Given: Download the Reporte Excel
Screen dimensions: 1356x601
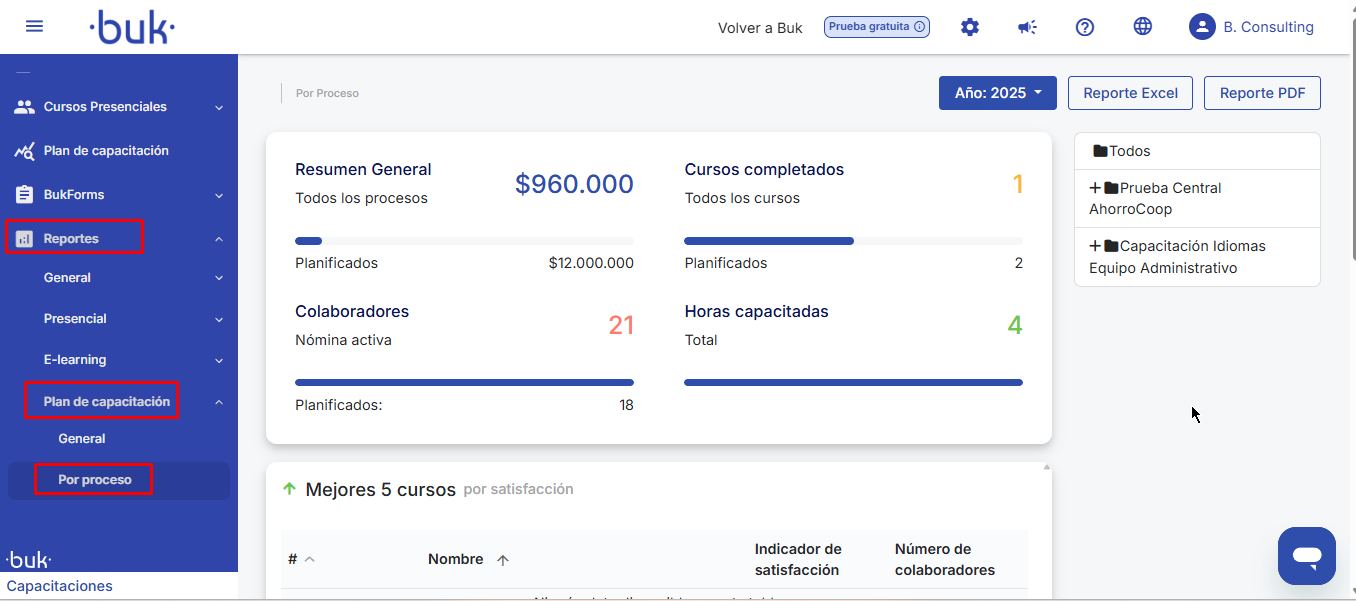Looking at the screenshot, I should (x=1130, y=93).
